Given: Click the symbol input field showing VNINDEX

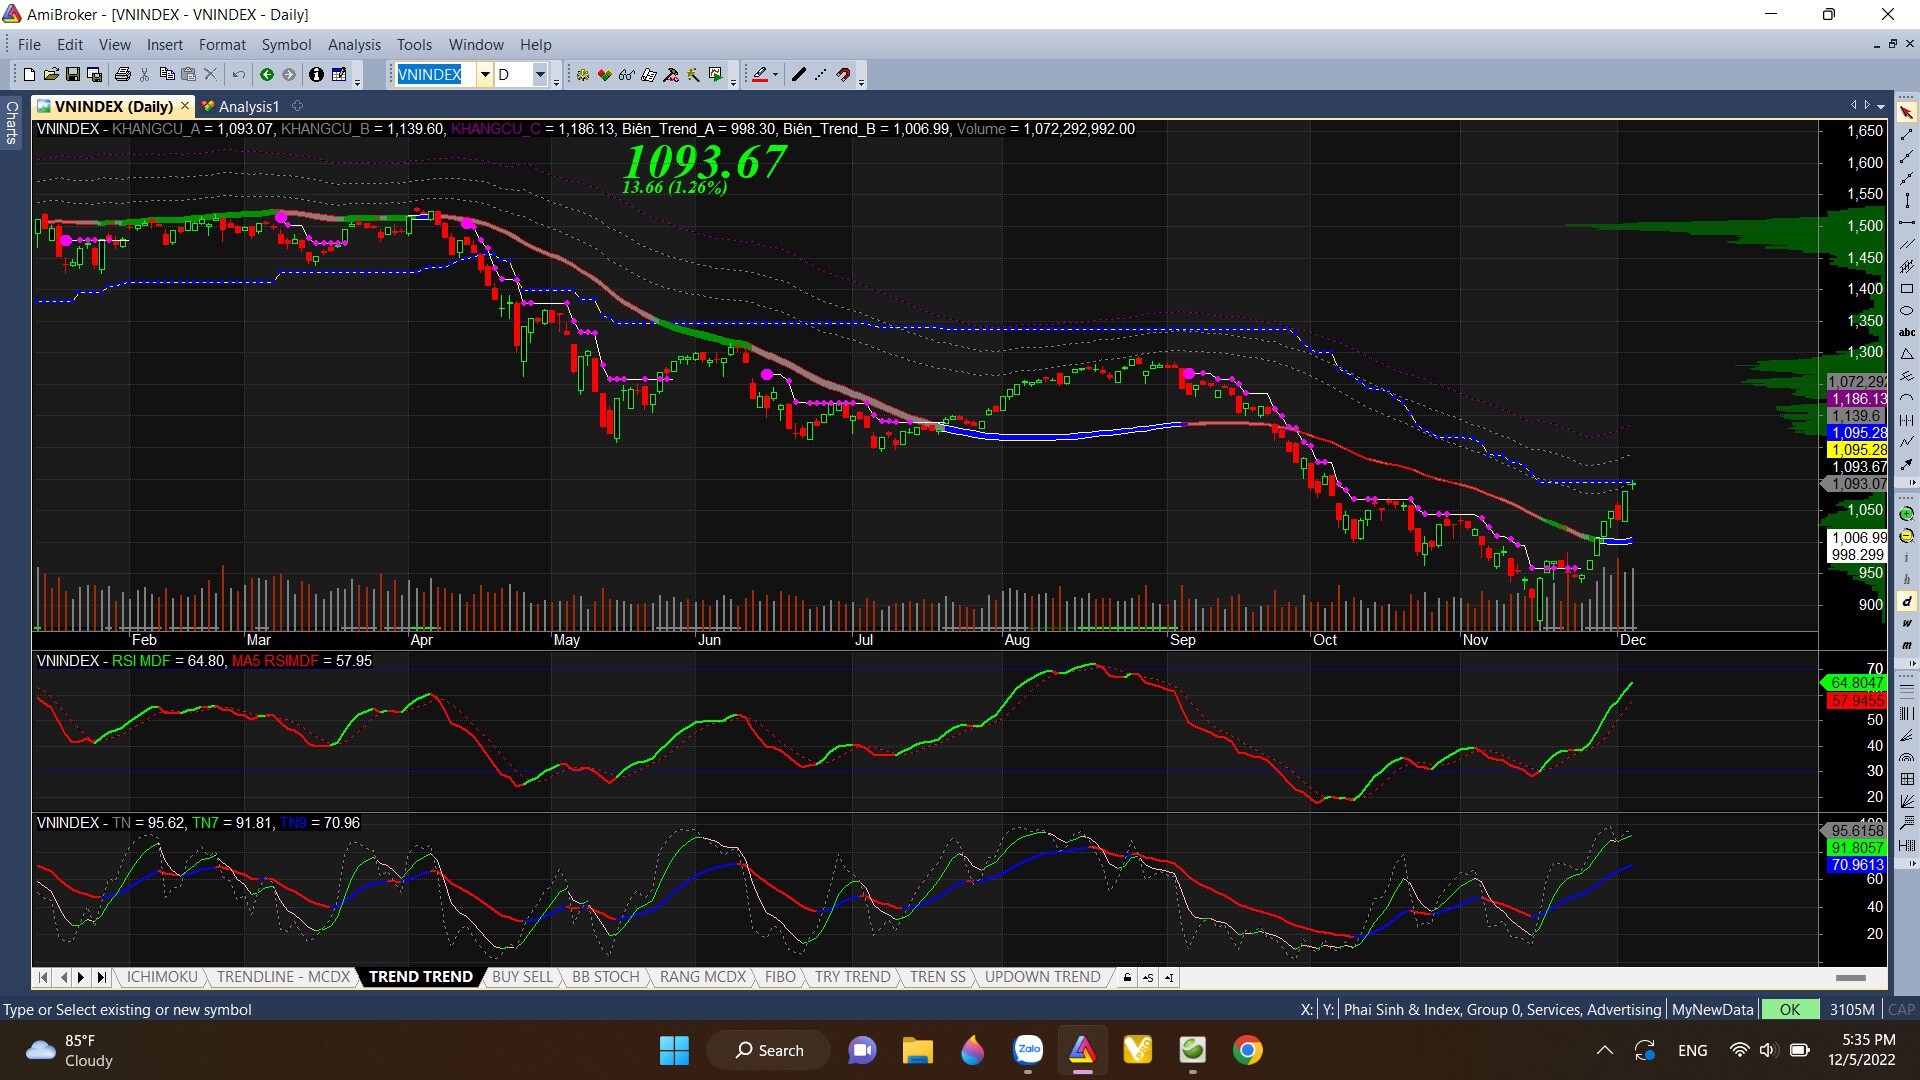Looking at the screenshot, I should (x=435, y=74).
